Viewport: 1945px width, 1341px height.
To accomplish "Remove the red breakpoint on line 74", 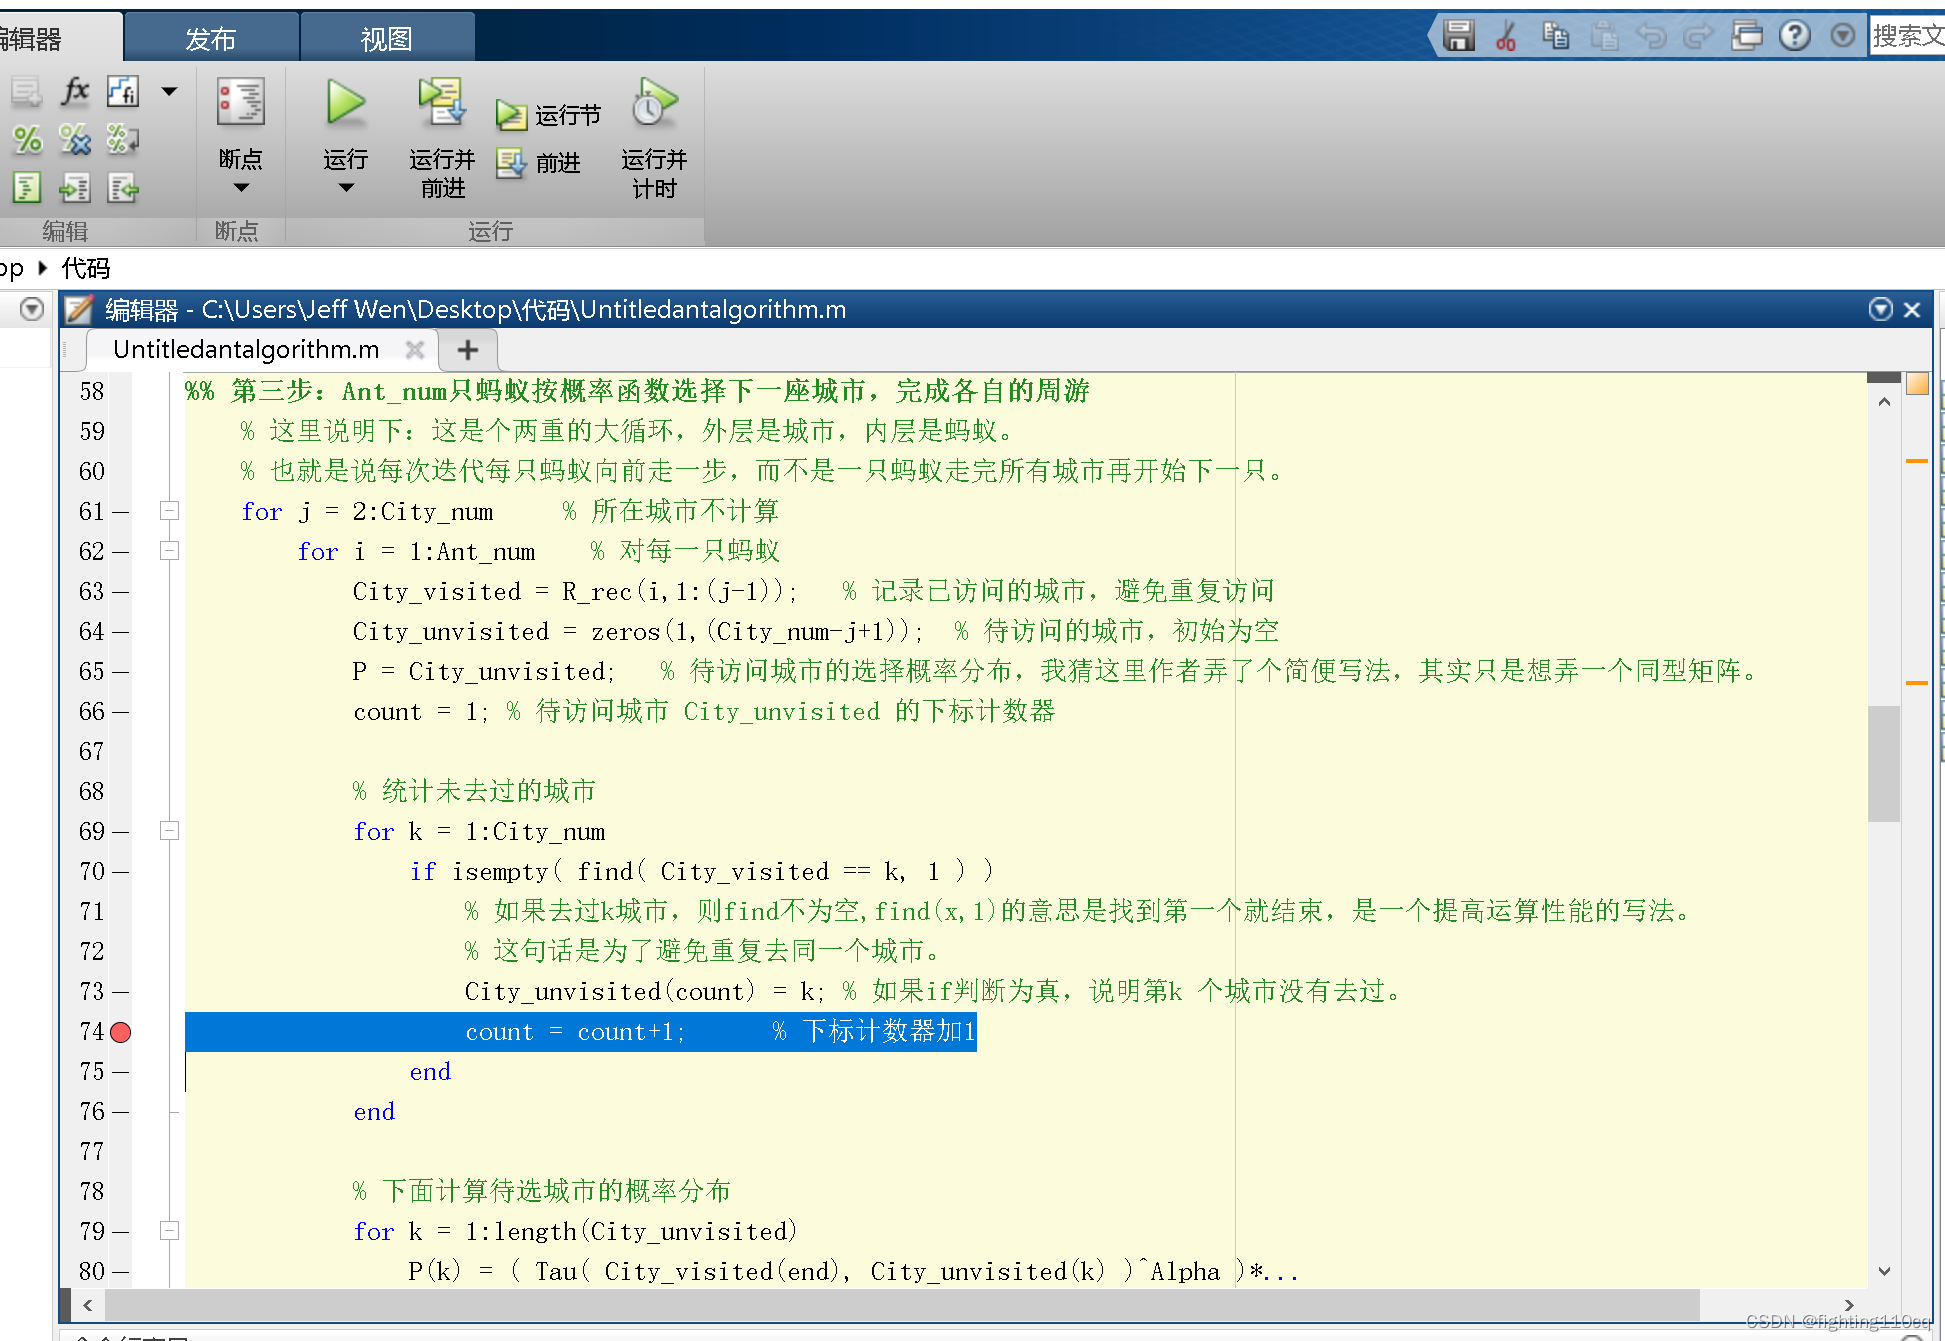I will [x=120, y=1032].
